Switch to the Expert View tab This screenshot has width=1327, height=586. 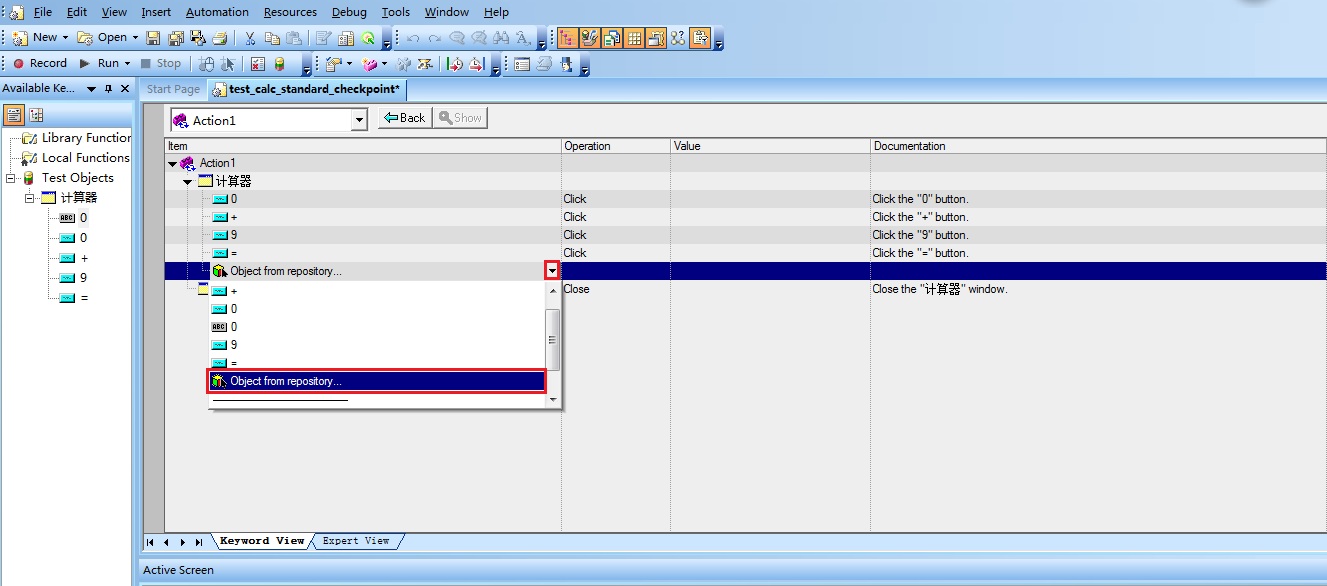(356, 541)
